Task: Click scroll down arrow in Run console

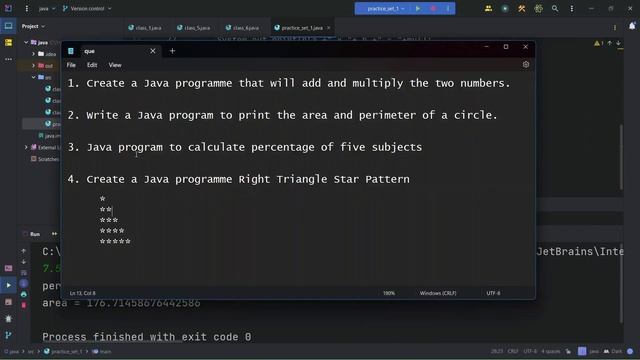Action: click(24, 262)
